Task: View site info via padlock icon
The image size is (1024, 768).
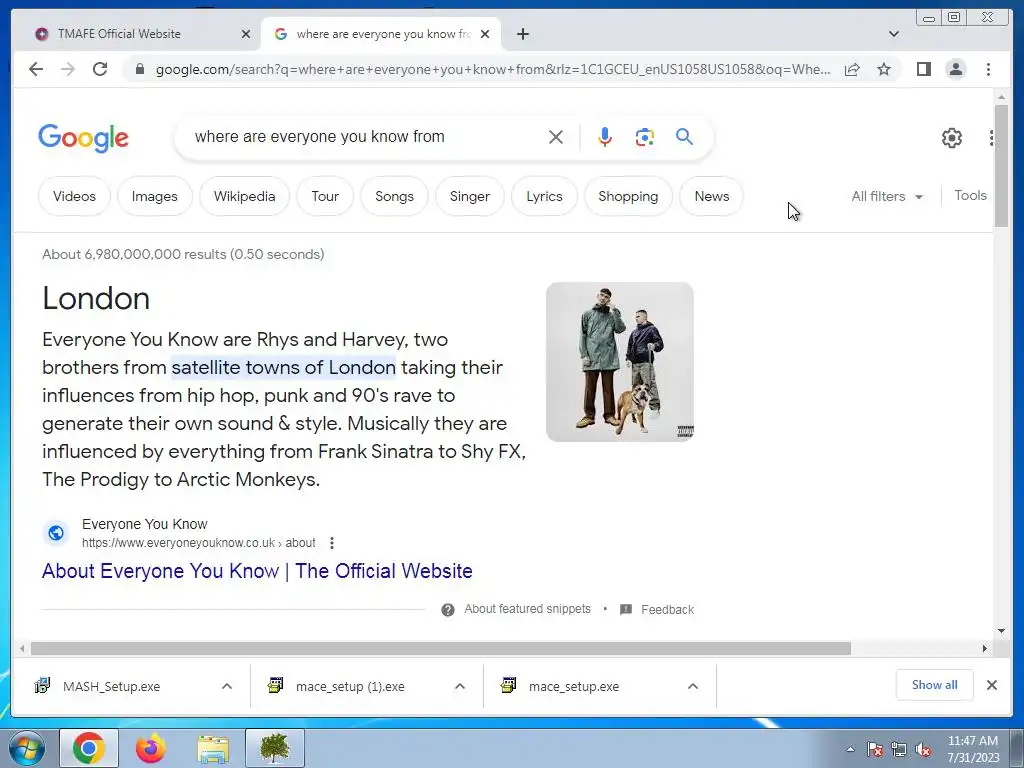Action: [139, 69]
